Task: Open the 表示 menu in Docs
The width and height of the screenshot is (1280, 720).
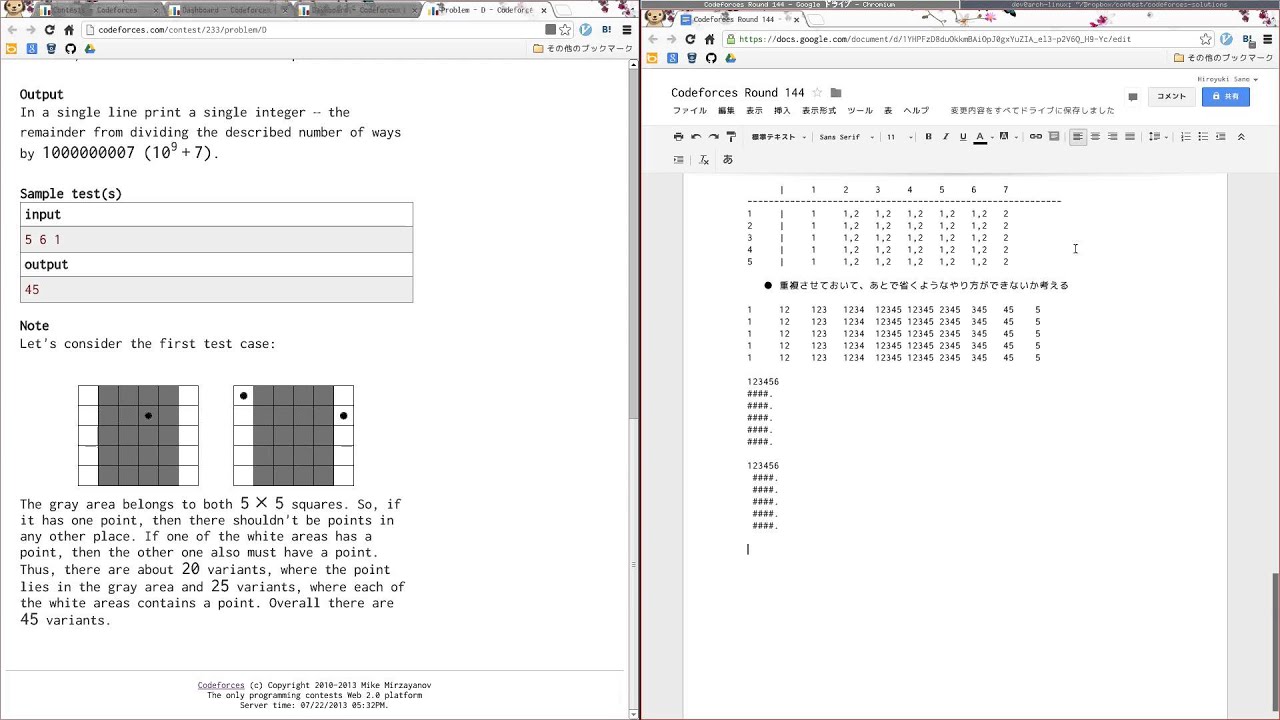Action: pos(754,111)
